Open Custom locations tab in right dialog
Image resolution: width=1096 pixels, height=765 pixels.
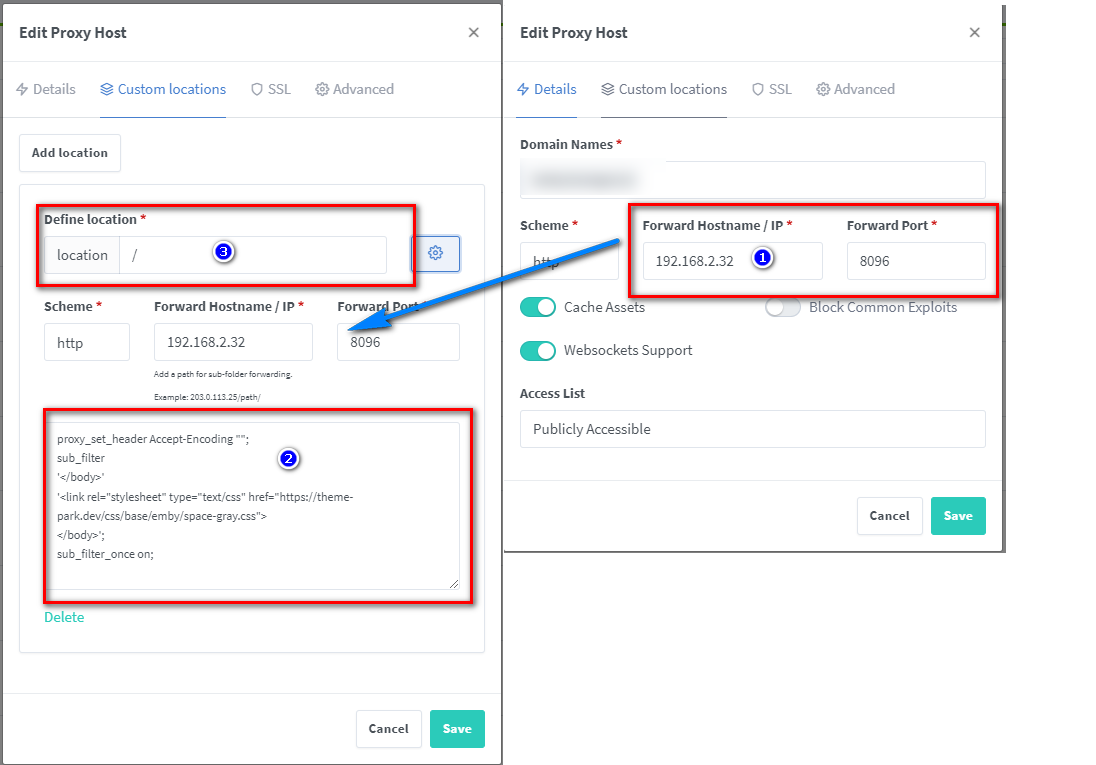(663, 89)
